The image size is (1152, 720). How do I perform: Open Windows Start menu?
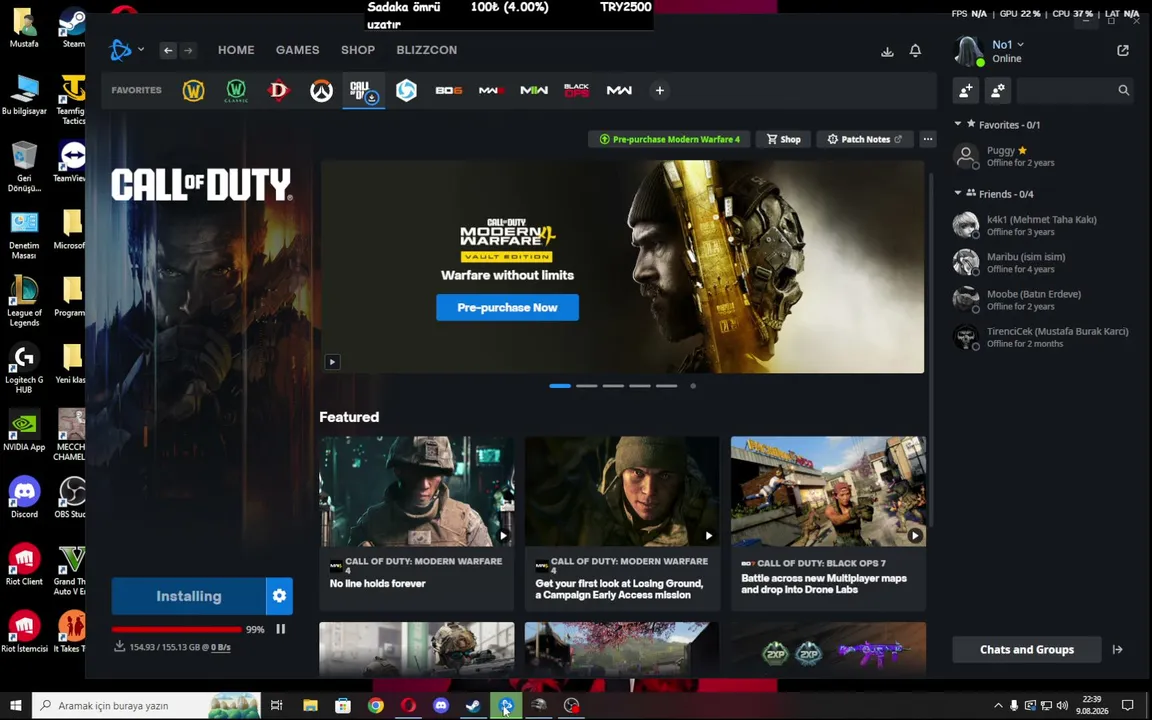pos(15,705)
